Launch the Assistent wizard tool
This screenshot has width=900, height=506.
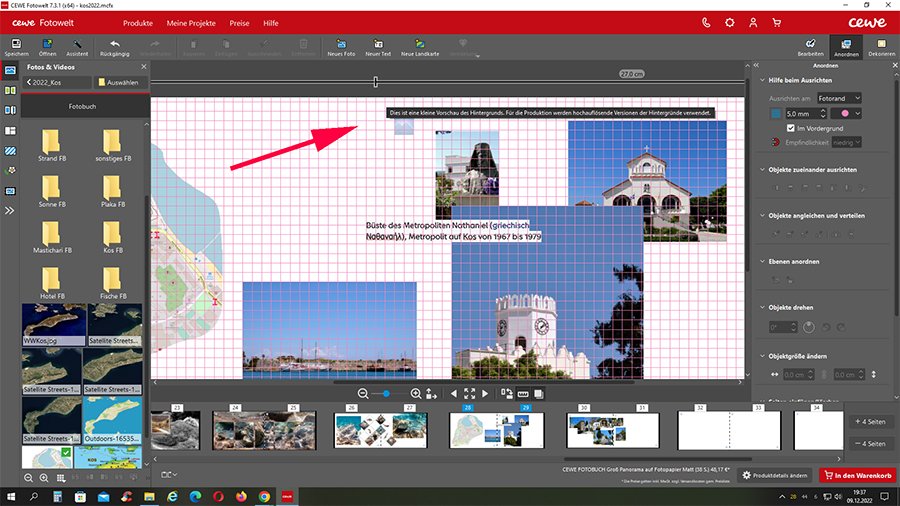point(77,45)
